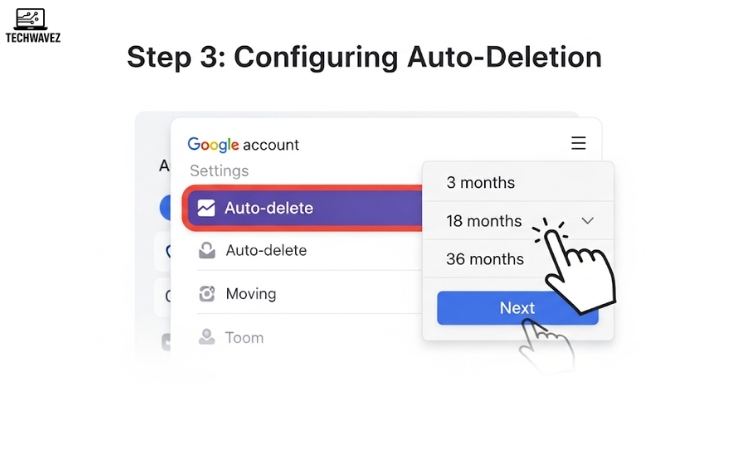Pick the 36 months option
750x460 pixels.
[484, 259]
